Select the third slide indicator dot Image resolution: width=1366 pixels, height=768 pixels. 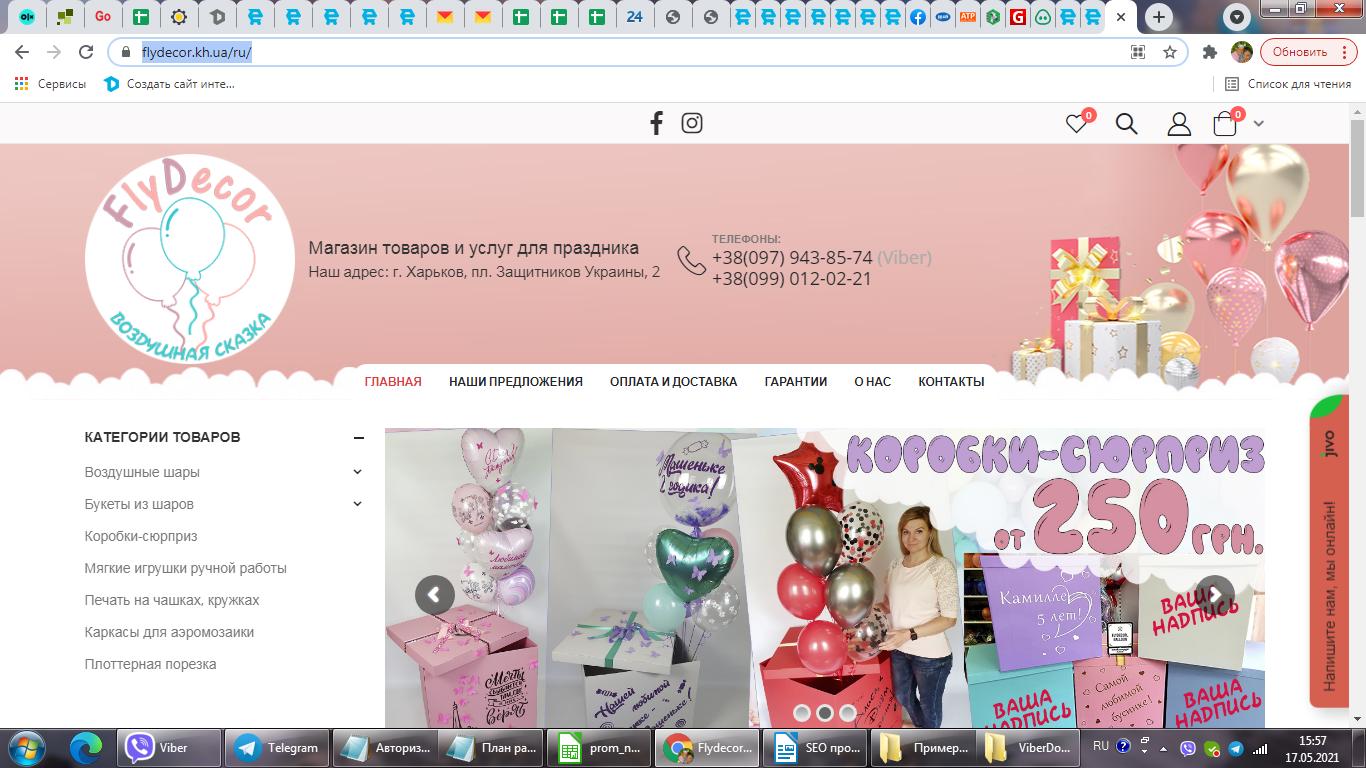click(848, 713)
